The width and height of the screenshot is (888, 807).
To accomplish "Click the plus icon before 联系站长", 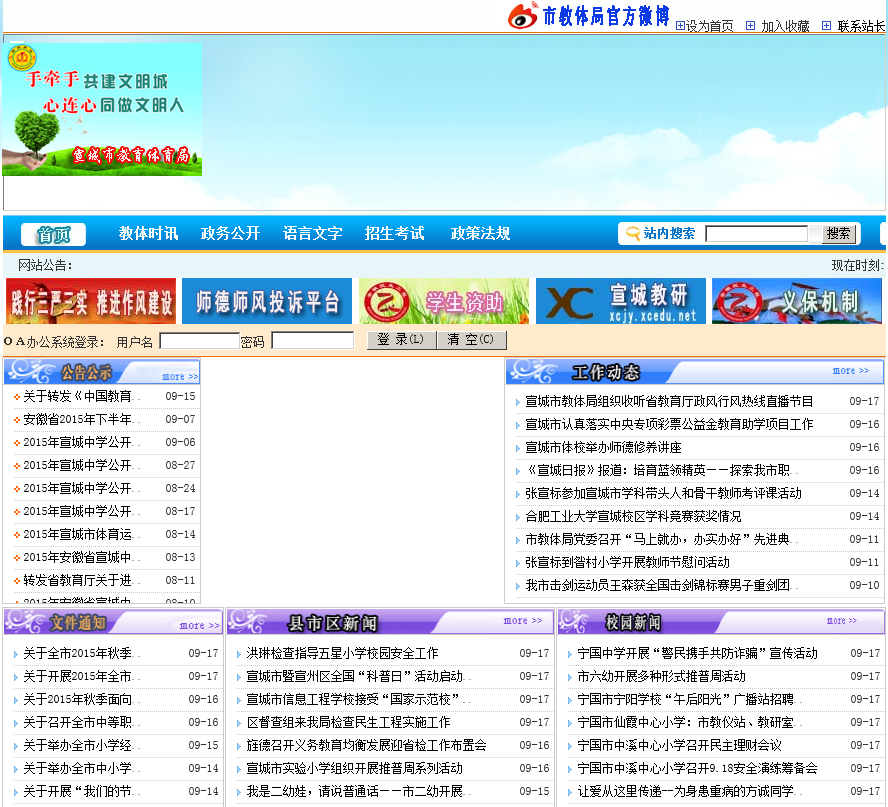I will [827, 25].
